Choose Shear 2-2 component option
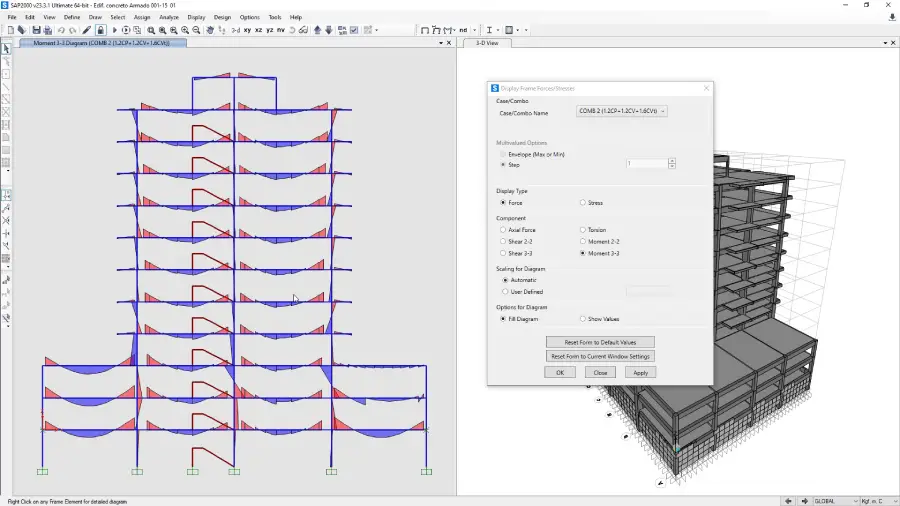The image size is (900, 506). click(503, 241)
